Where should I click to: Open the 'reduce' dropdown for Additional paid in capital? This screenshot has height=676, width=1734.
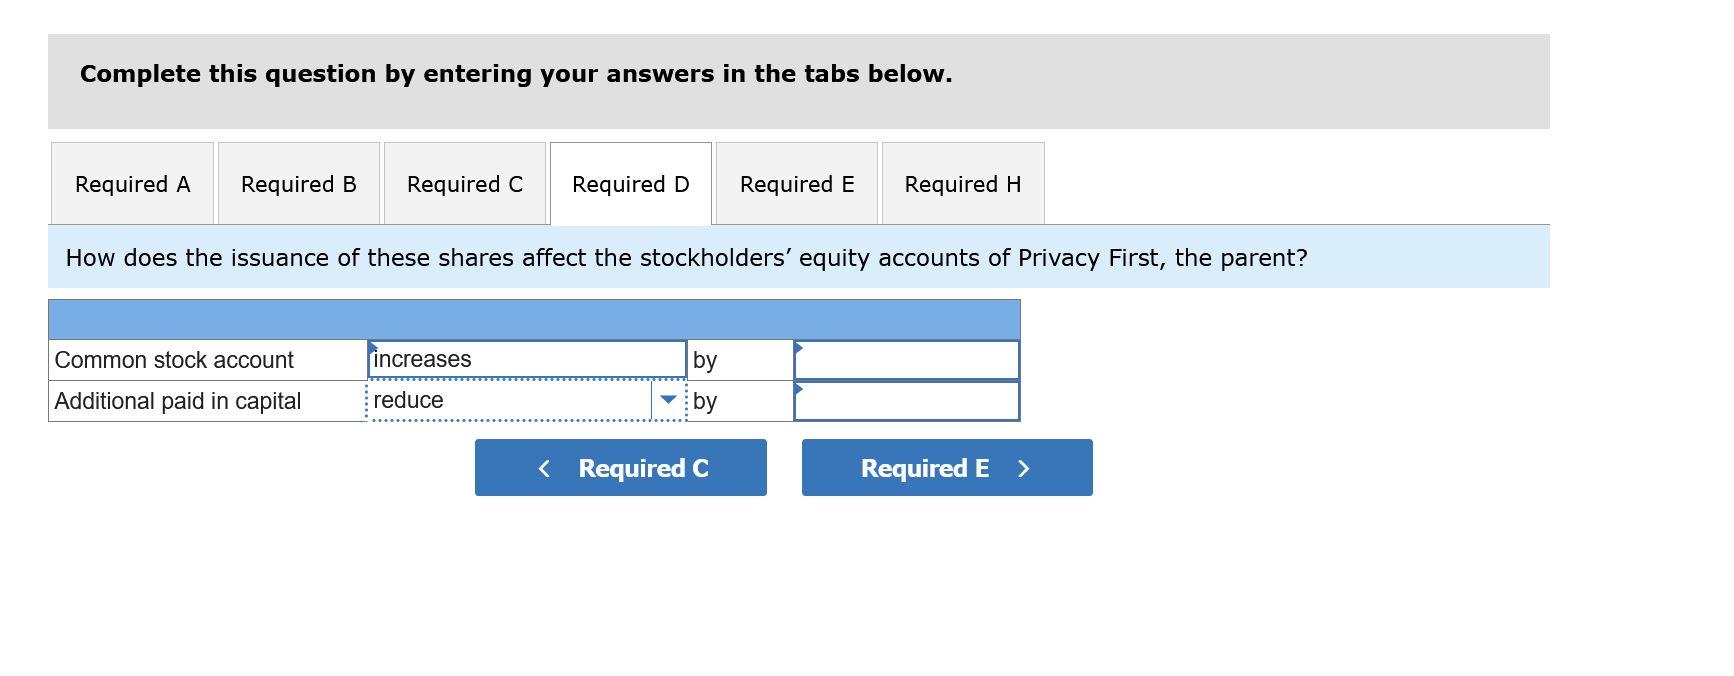pyautogui.click(x=510, y=400)
